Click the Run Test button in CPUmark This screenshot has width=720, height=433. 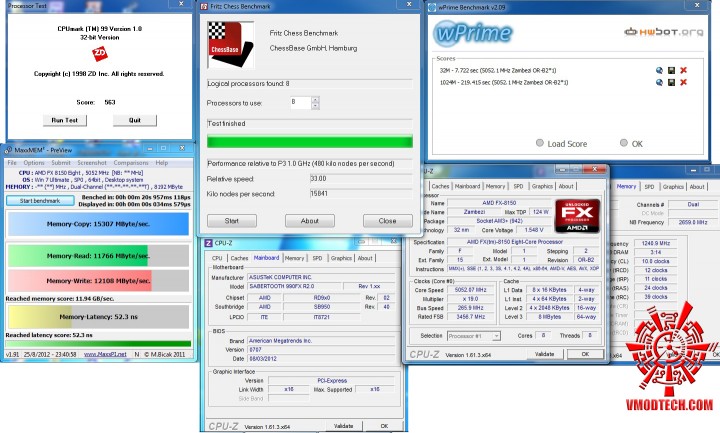(x=65, y=120)
